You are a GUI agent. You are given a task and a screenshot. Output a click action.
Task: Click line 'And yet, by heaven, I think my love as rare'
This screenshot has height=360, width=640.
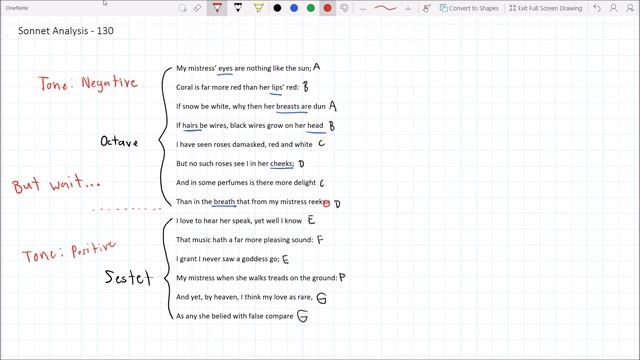click(244, 297)
